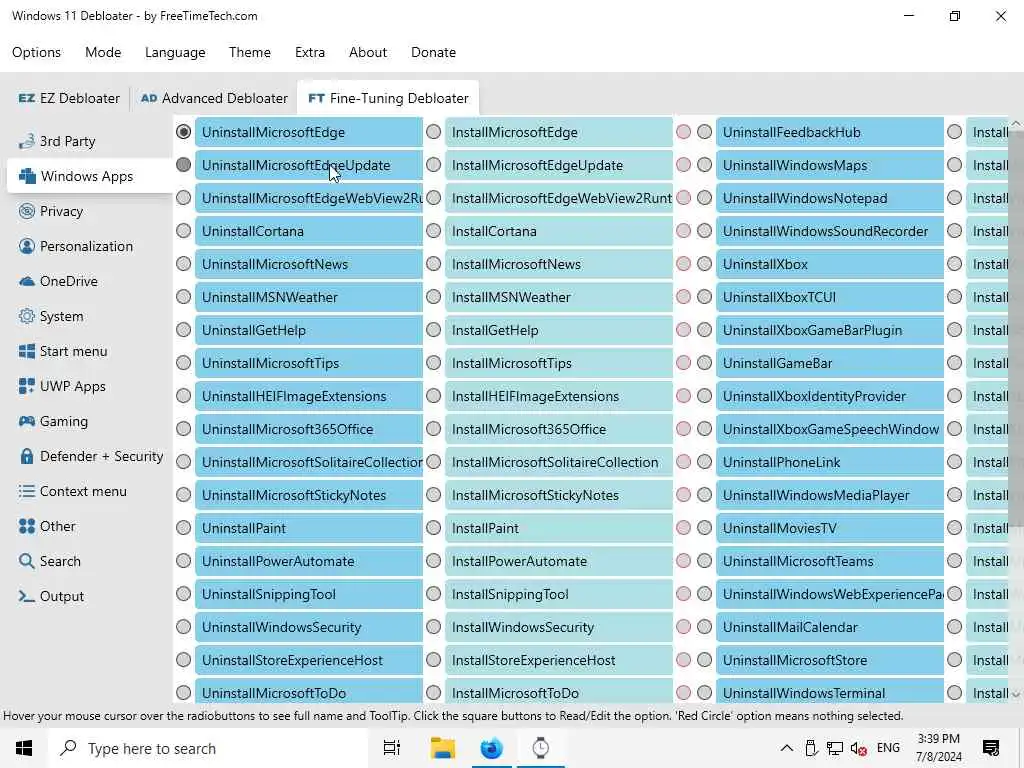The height and width of the screenshot is (768, 1024).
Task: Switch to the Advanced Debloater tab
Action: [x=214, y=99]
